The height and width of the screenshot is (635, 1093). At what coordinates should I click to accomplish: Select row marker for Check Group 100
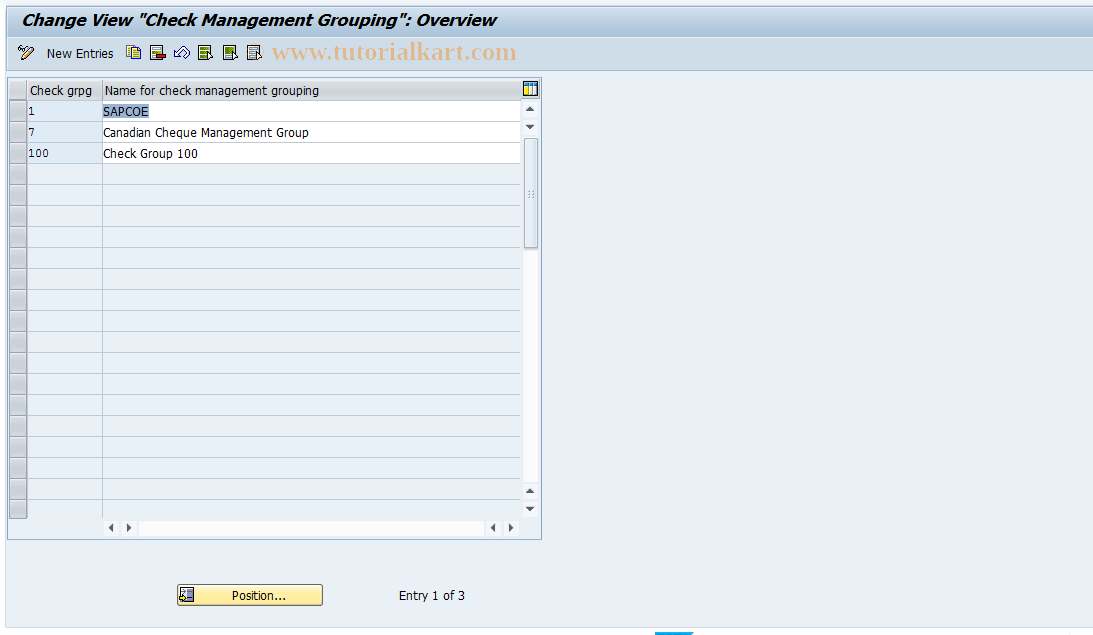pos(18,153)
